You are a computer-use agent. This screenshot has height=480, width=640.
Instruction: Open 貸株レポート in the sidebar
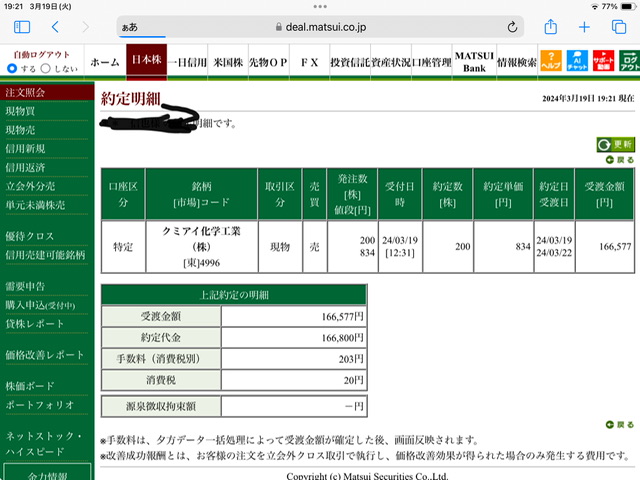coord(35,324)
